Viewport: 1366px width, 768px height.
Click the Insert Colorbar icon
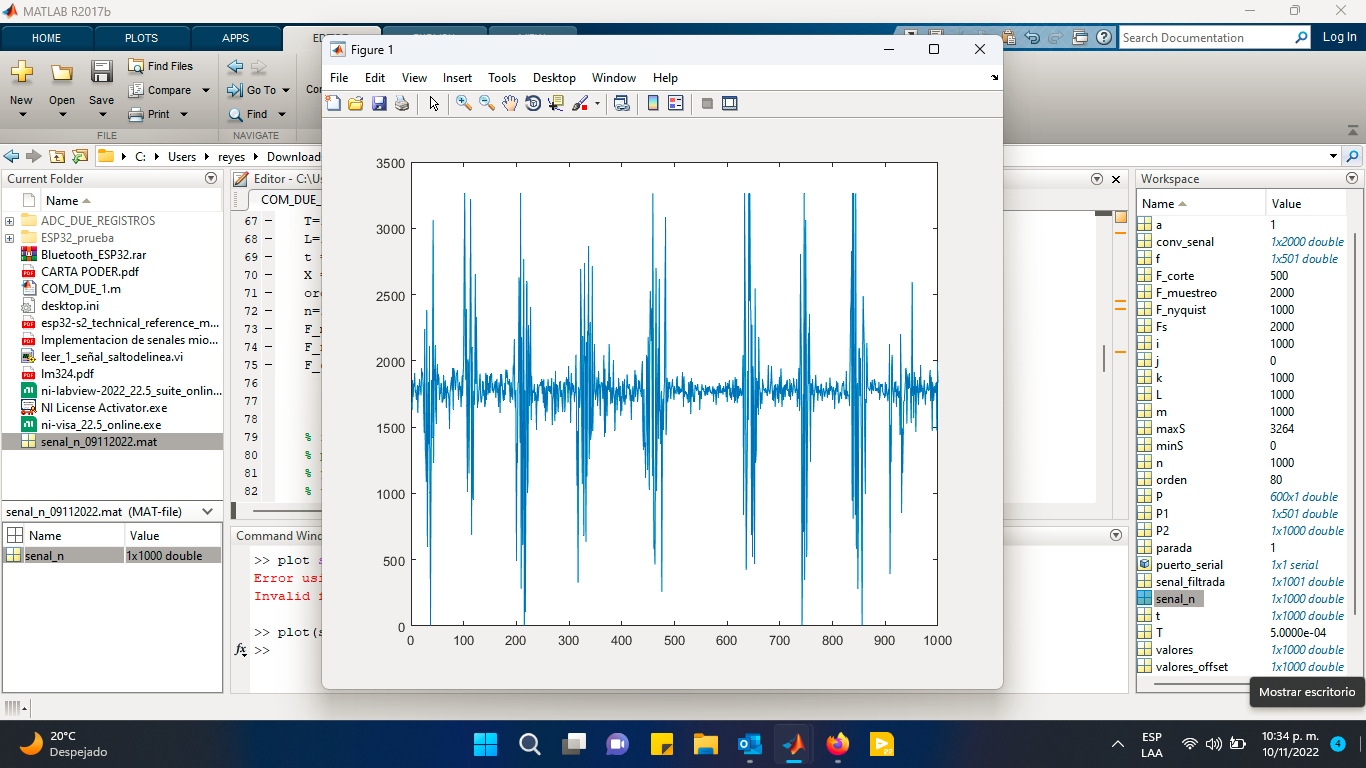tap(653, 103)
